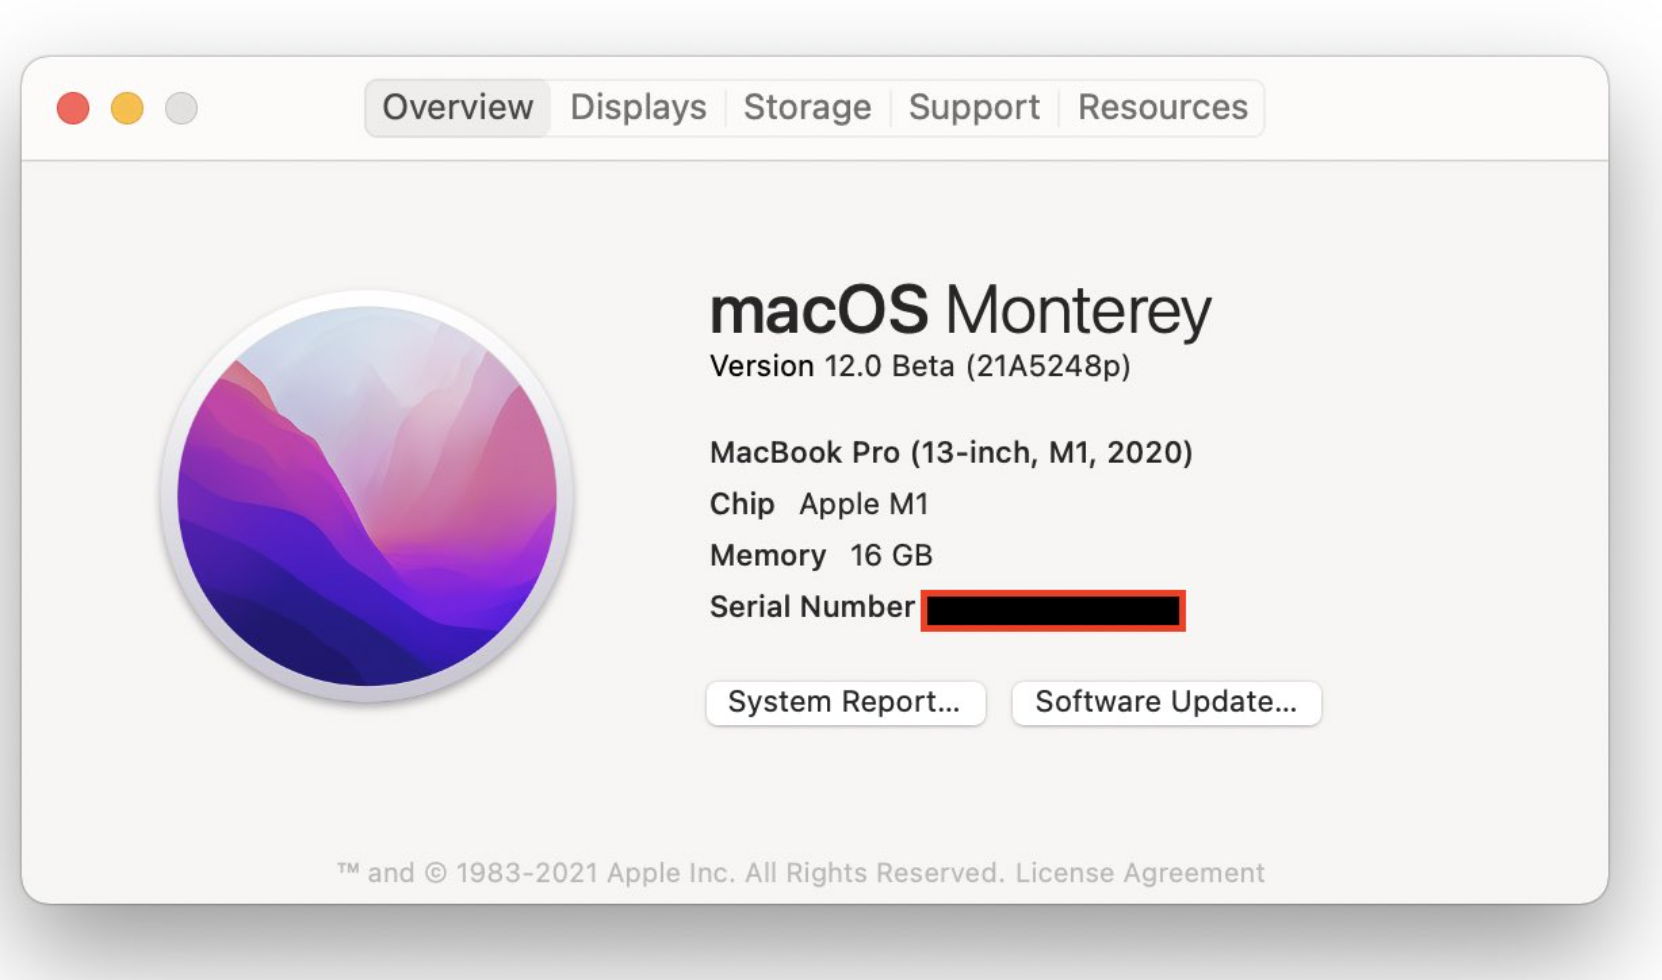The height and width of the screenshot is (980, 1662).
Task: Click the version 12.0 Beta text
Action: (919, 367)
